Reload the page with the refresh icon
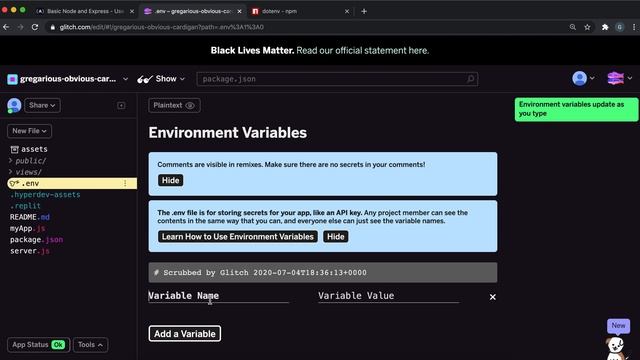The height and width of the screenshot is (360, 640). (x=35, y=27)
